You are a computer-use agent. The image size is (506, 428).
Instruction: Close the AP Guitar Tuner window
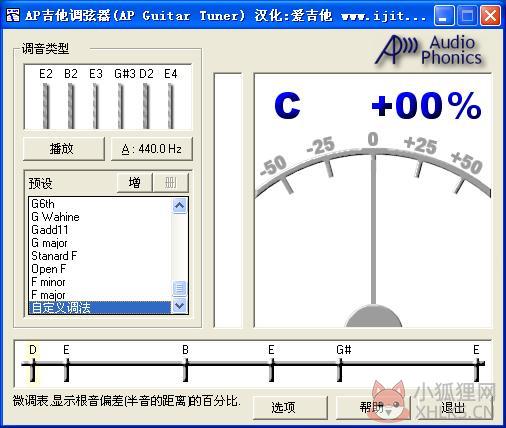coord(490,15)
